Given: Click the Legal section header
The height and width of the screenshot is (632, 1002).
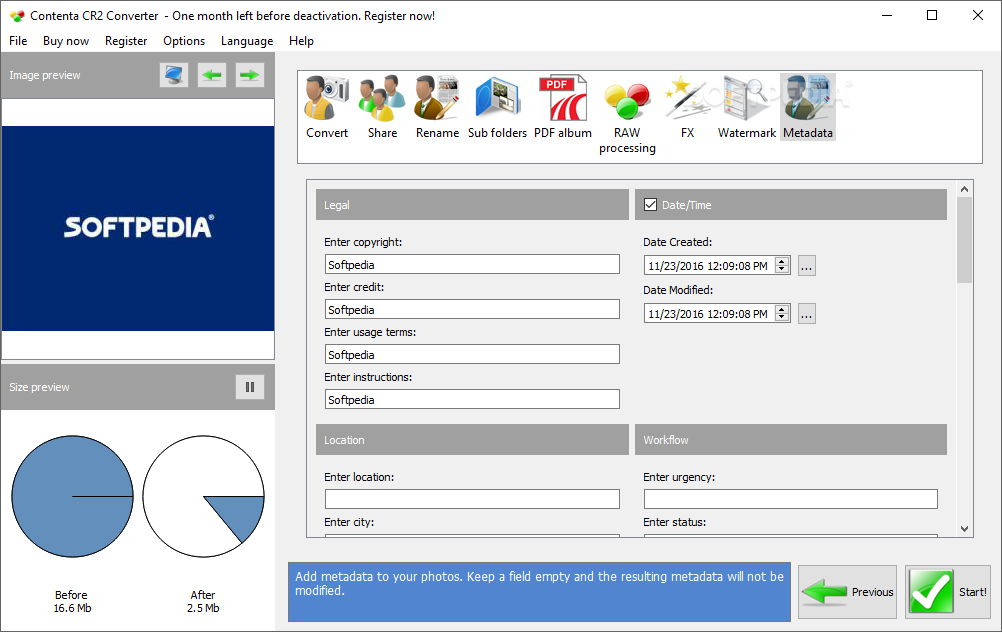Looking at the screenshot, I should [x=472, y=204].
